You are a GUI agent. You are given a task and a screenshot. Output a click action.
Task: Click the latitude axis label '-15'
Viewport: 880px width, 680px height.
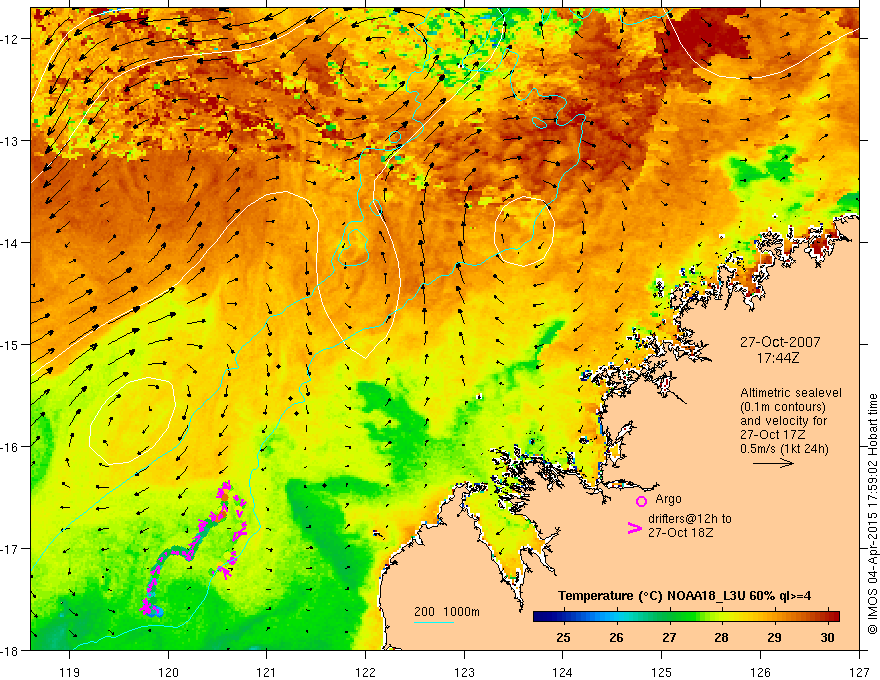[10, 344]
